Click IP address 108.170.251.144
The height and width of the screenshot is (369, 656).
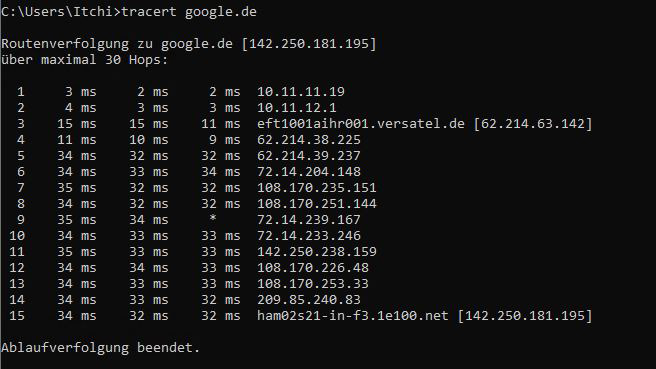[x=317, y=204]
